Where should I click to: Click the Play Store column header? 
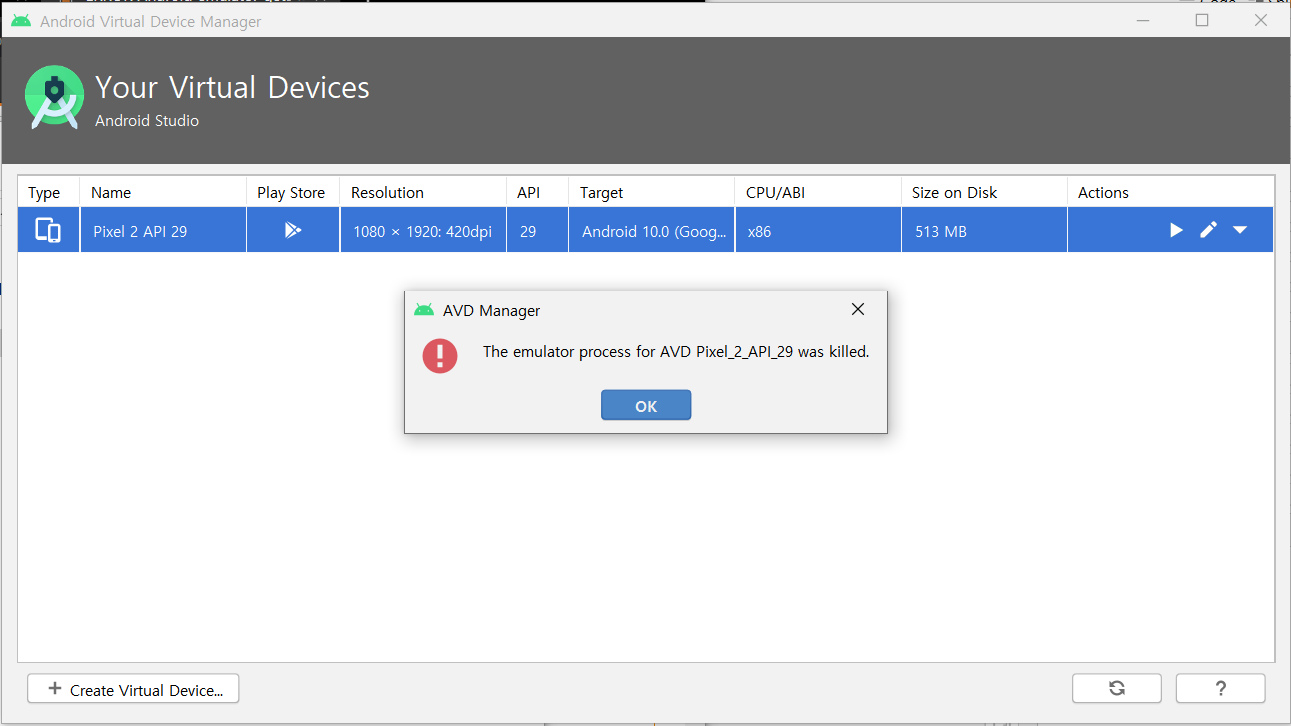click(x=293, y=192)
